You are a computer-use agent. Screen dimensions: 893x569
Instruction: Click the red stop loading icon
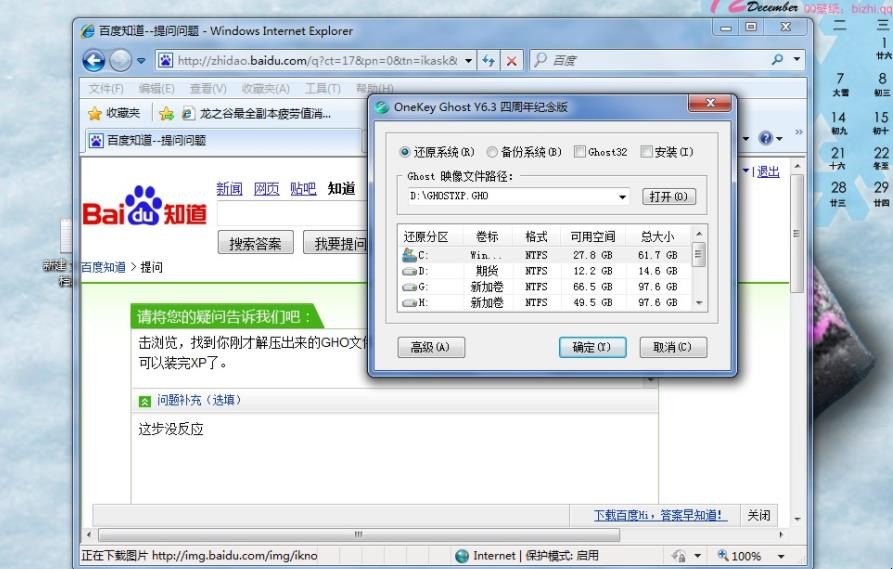tap(511, 60)
